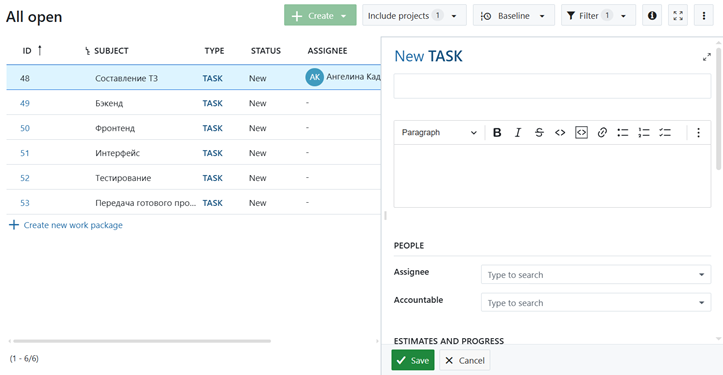Image resolution: width=723 pixels, height=375 pixels.
Task: Apply italic formatting to the description
Action: click(518, 133)
